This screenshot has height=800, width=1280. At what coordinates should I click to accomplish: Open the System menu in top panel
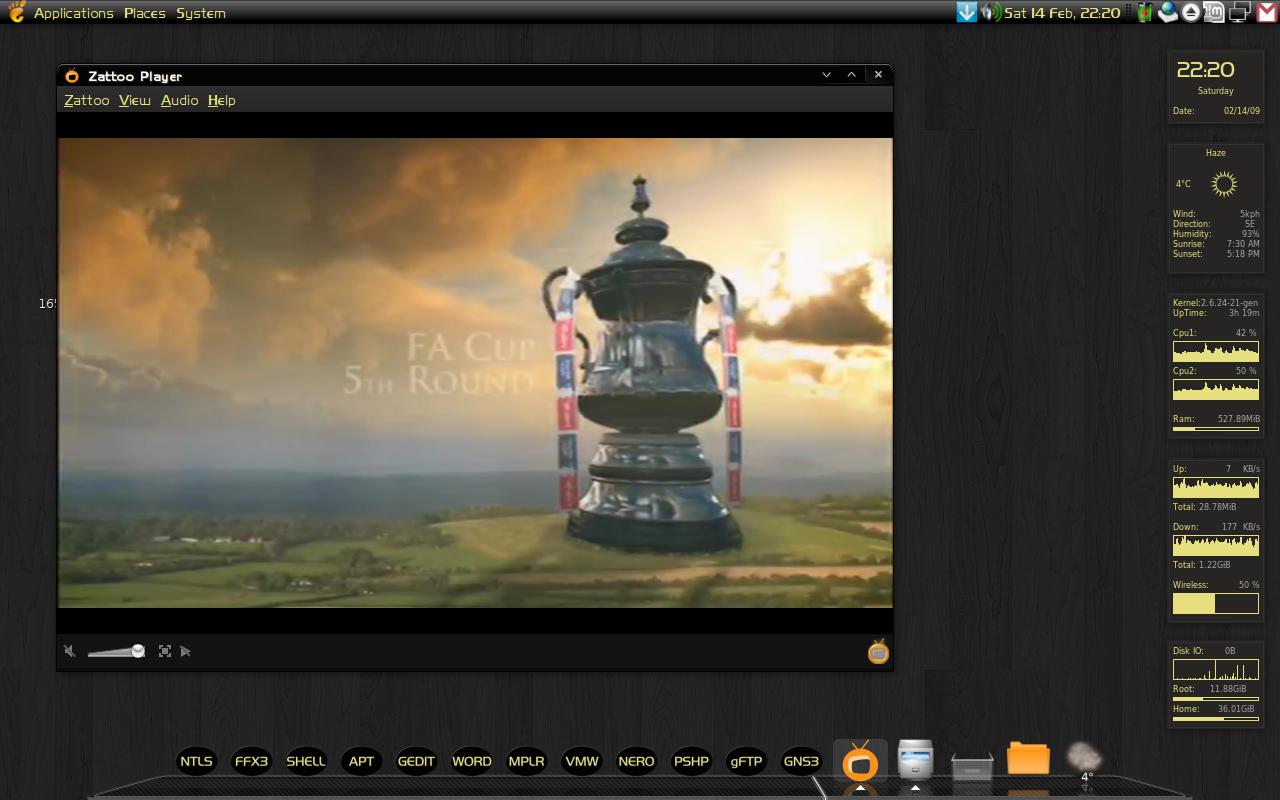(201, 13)
